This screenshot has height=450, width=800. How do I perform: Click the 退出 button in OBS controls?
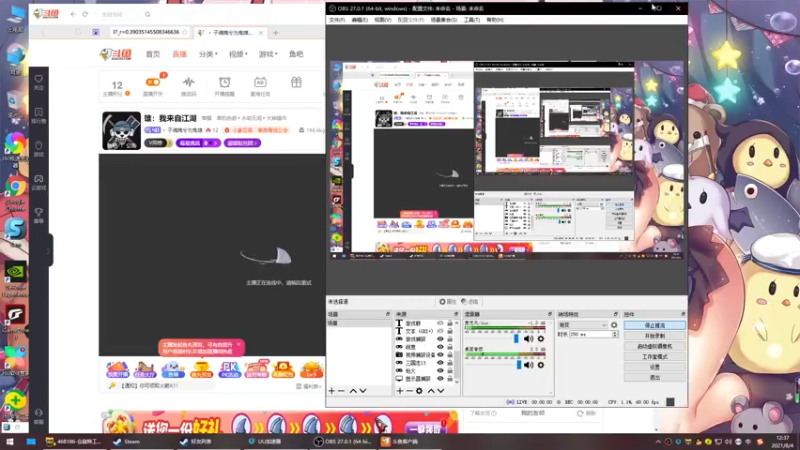tap(655, 378)
